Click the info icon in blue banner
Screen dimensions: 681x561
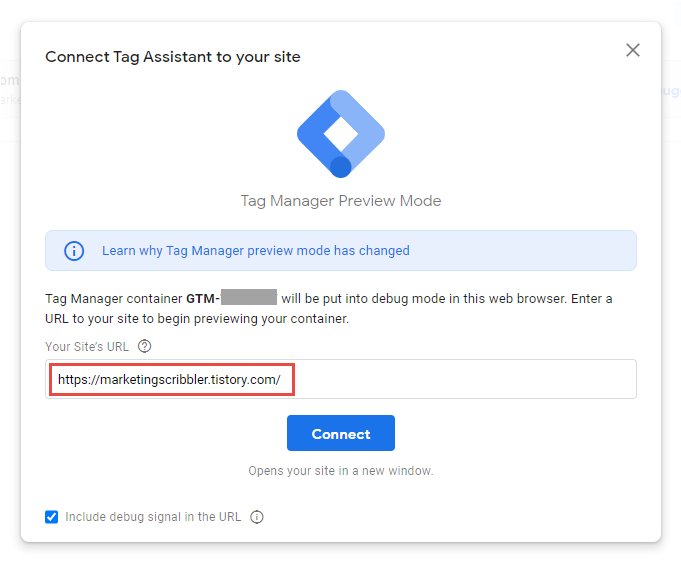point(74,251)
